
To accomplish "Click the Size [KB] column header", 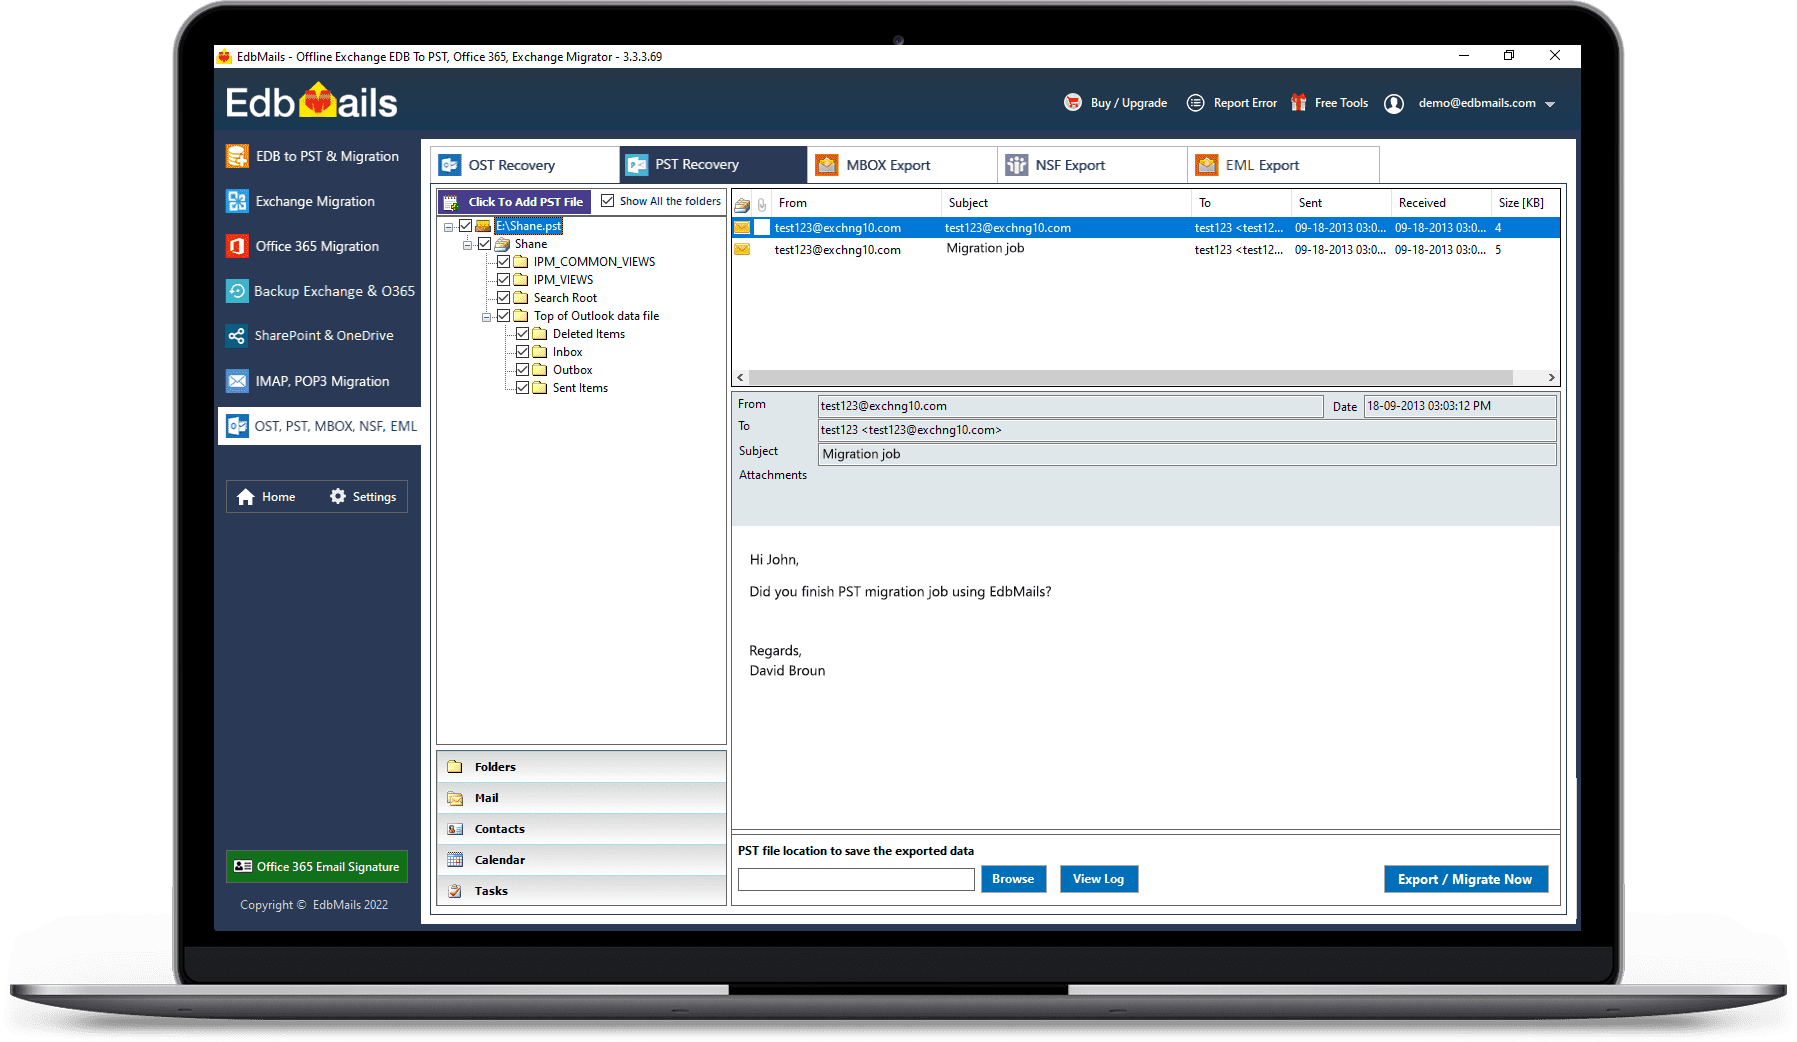I will [1525, 203].
